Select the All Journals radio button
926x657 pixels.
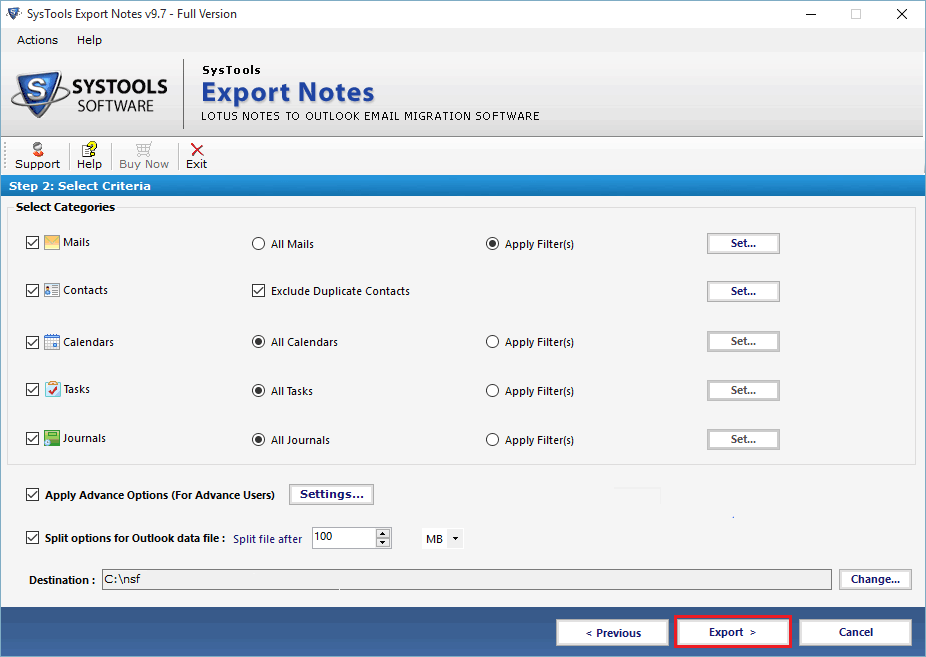(x=258, y=440)
